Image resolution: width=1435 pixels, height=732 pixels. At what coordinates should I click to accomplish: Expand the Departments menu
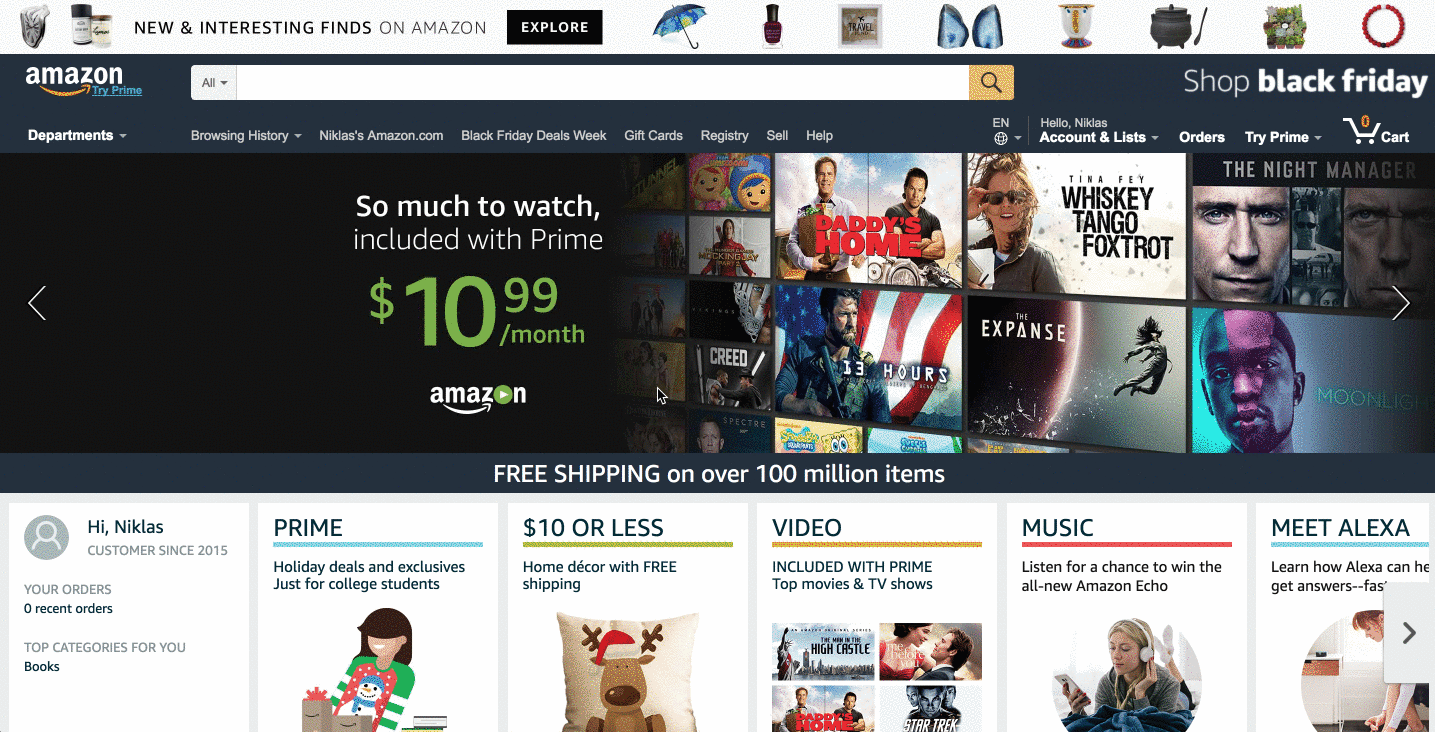(x=77, y=135)
